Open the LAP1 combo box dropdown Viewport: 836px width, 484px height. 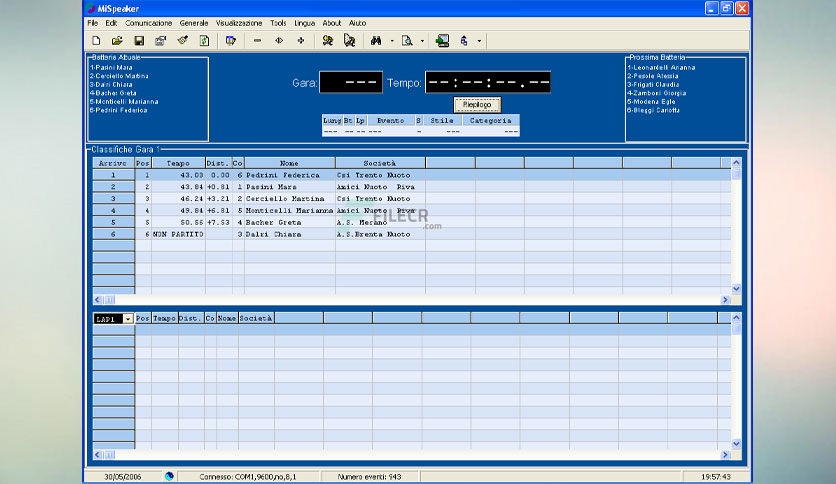[128, 319]
